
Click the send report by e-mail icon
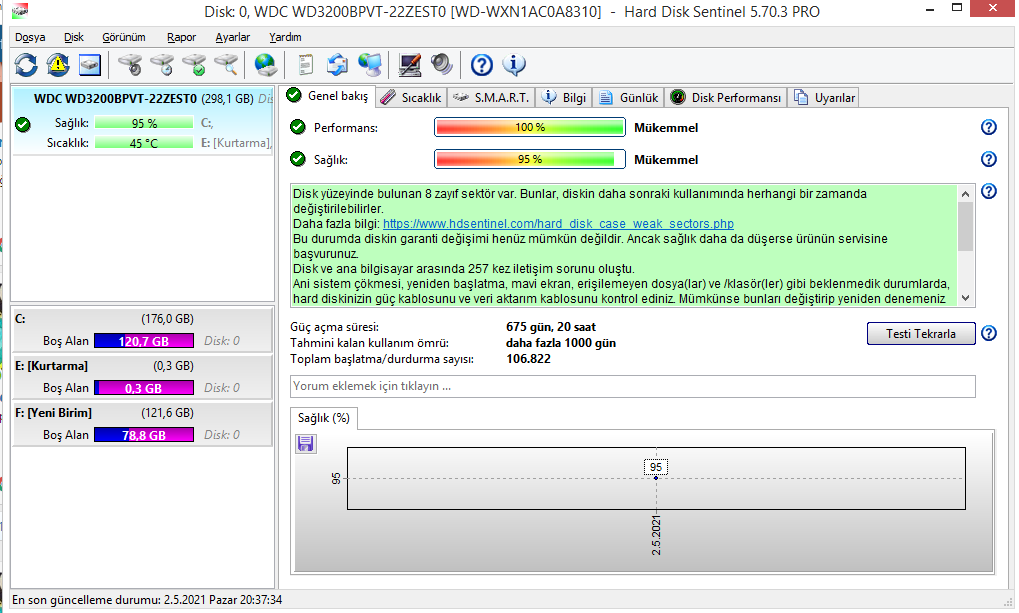(x=337, y=64)
